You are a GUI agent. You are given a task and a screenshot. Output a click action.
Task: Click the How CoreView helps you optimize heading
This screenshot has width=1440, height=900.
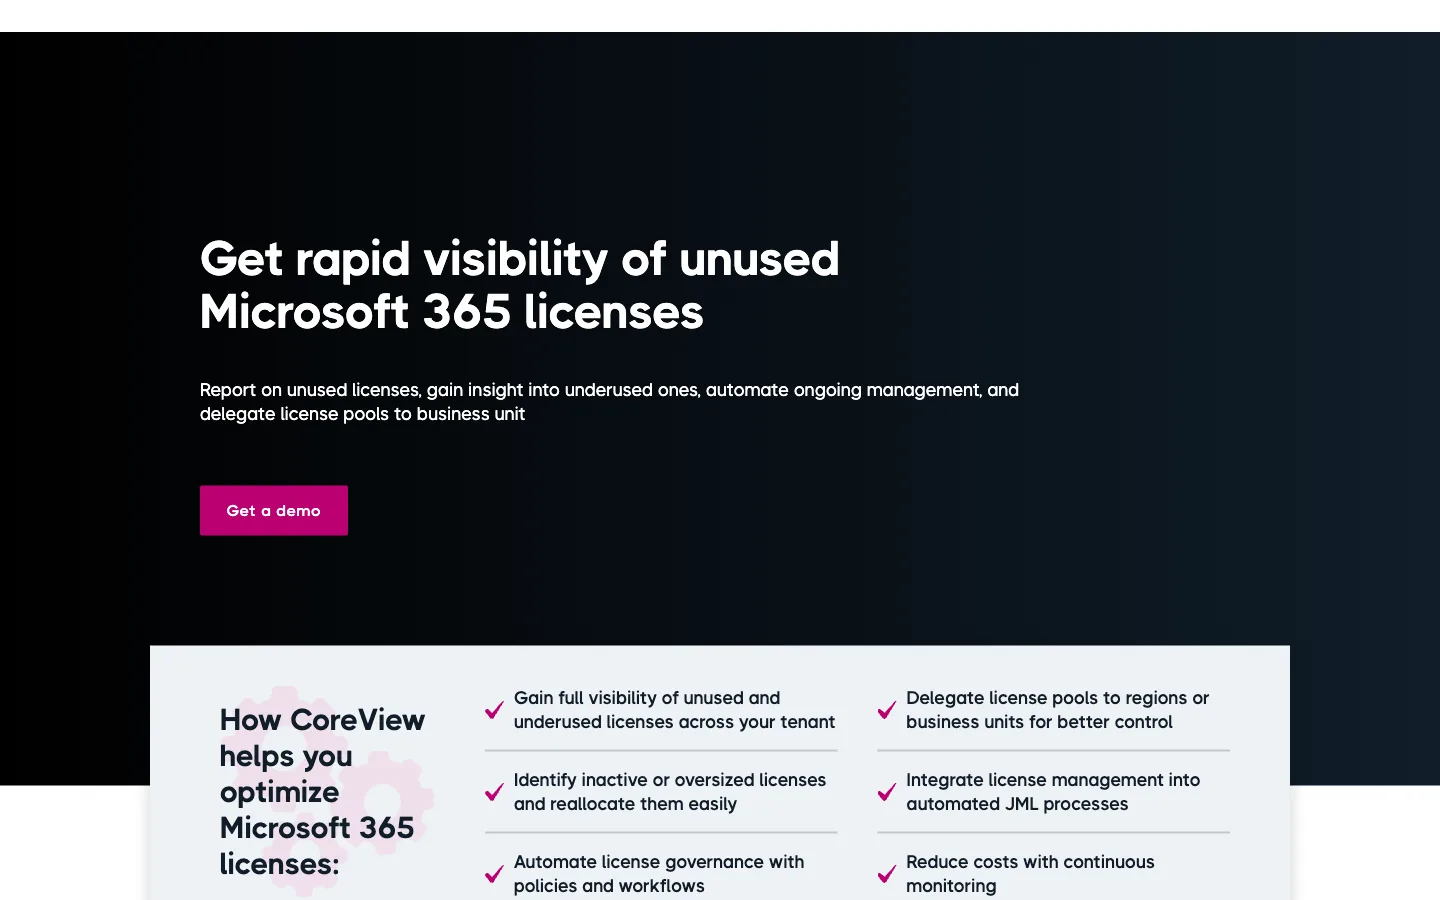click(x=322, y=791)
